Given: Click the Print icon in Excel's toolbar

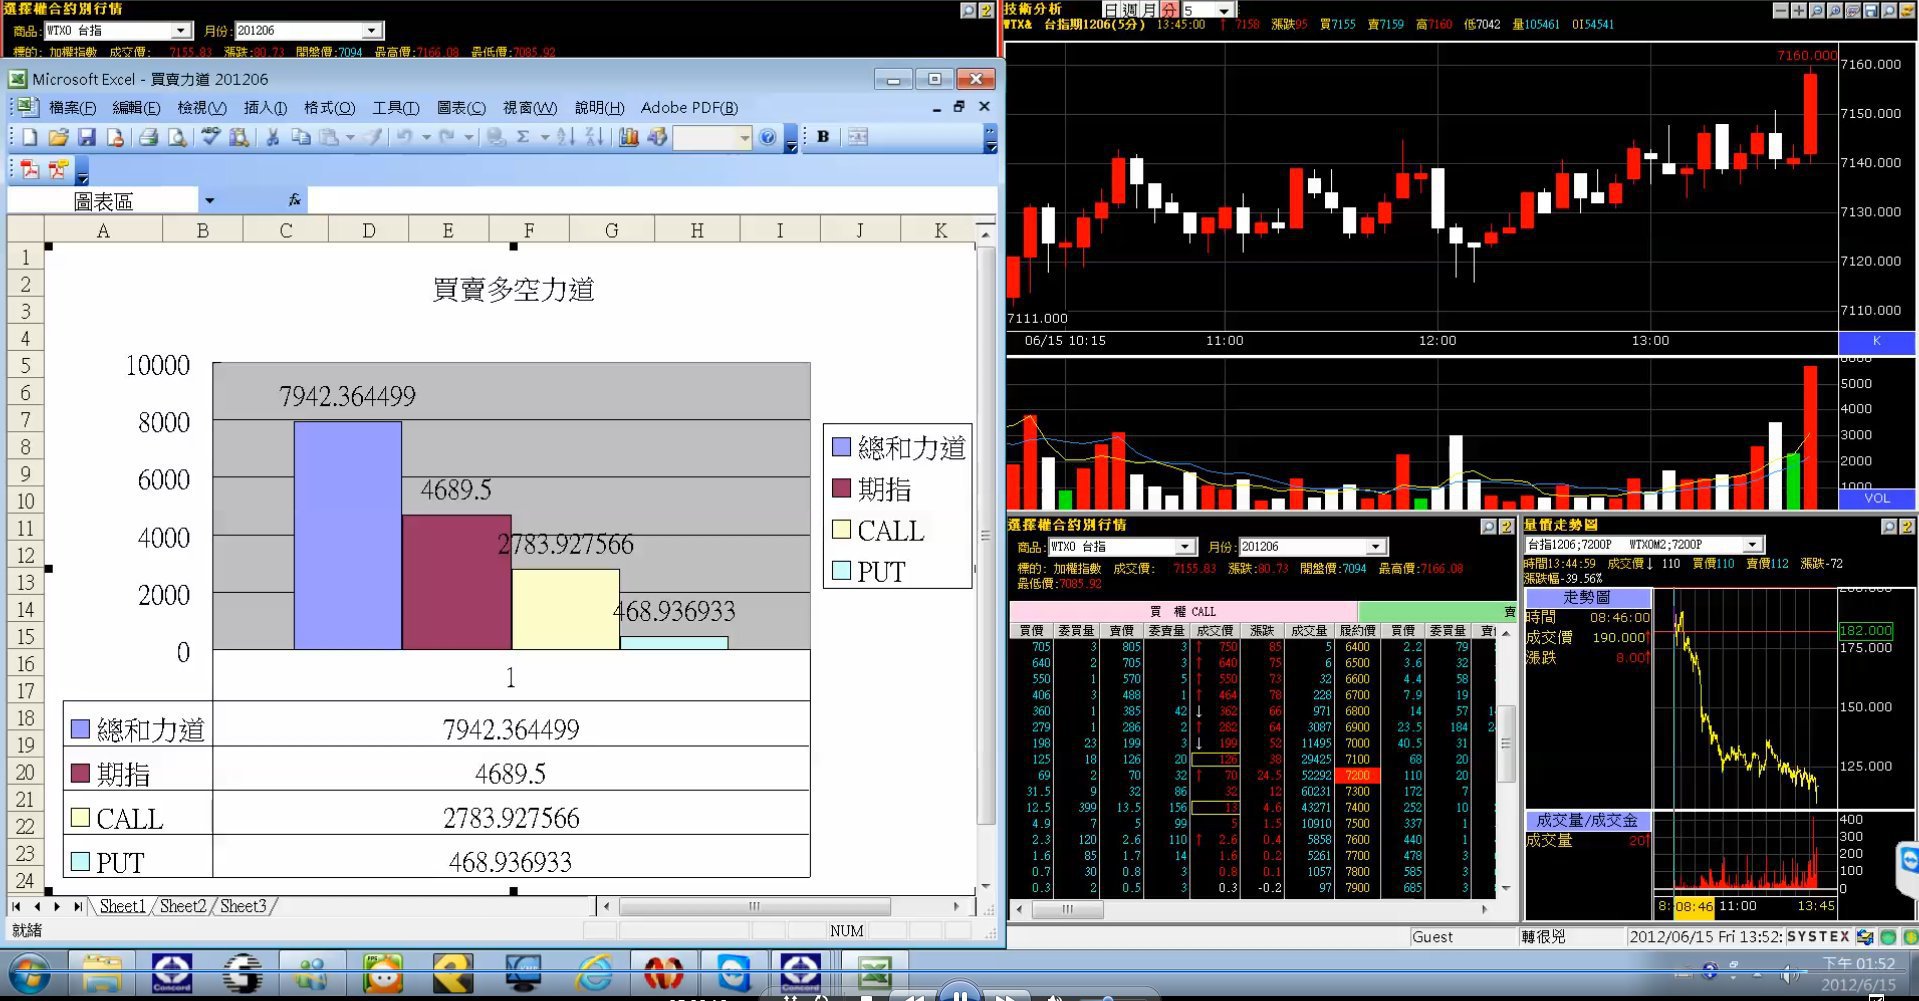Looking at the screenshot, I should [148, 137].
